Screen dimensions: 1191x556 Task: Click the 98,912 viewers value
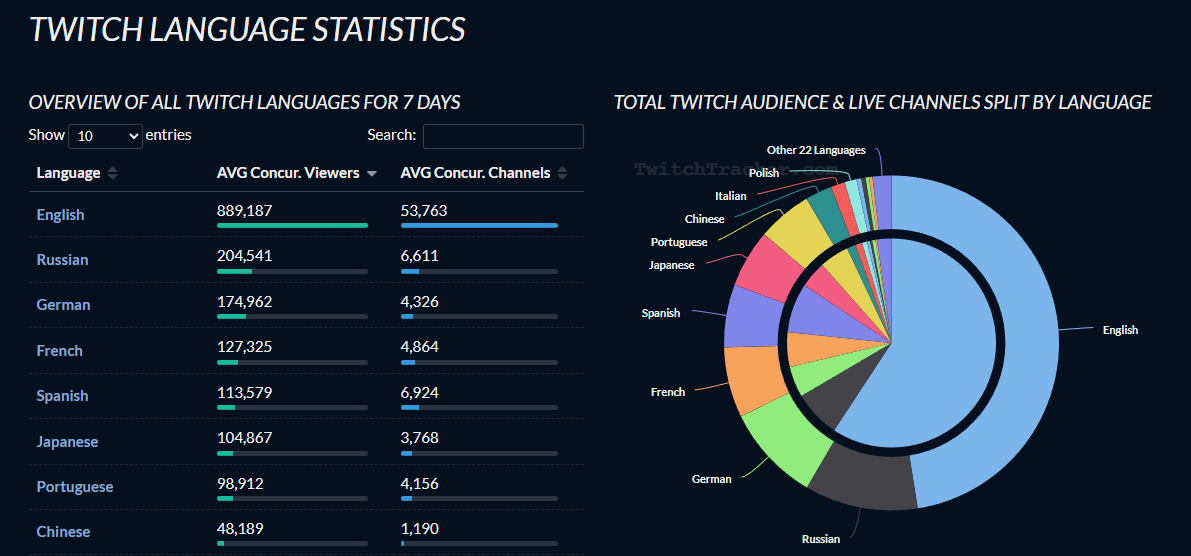pos(240,484)
